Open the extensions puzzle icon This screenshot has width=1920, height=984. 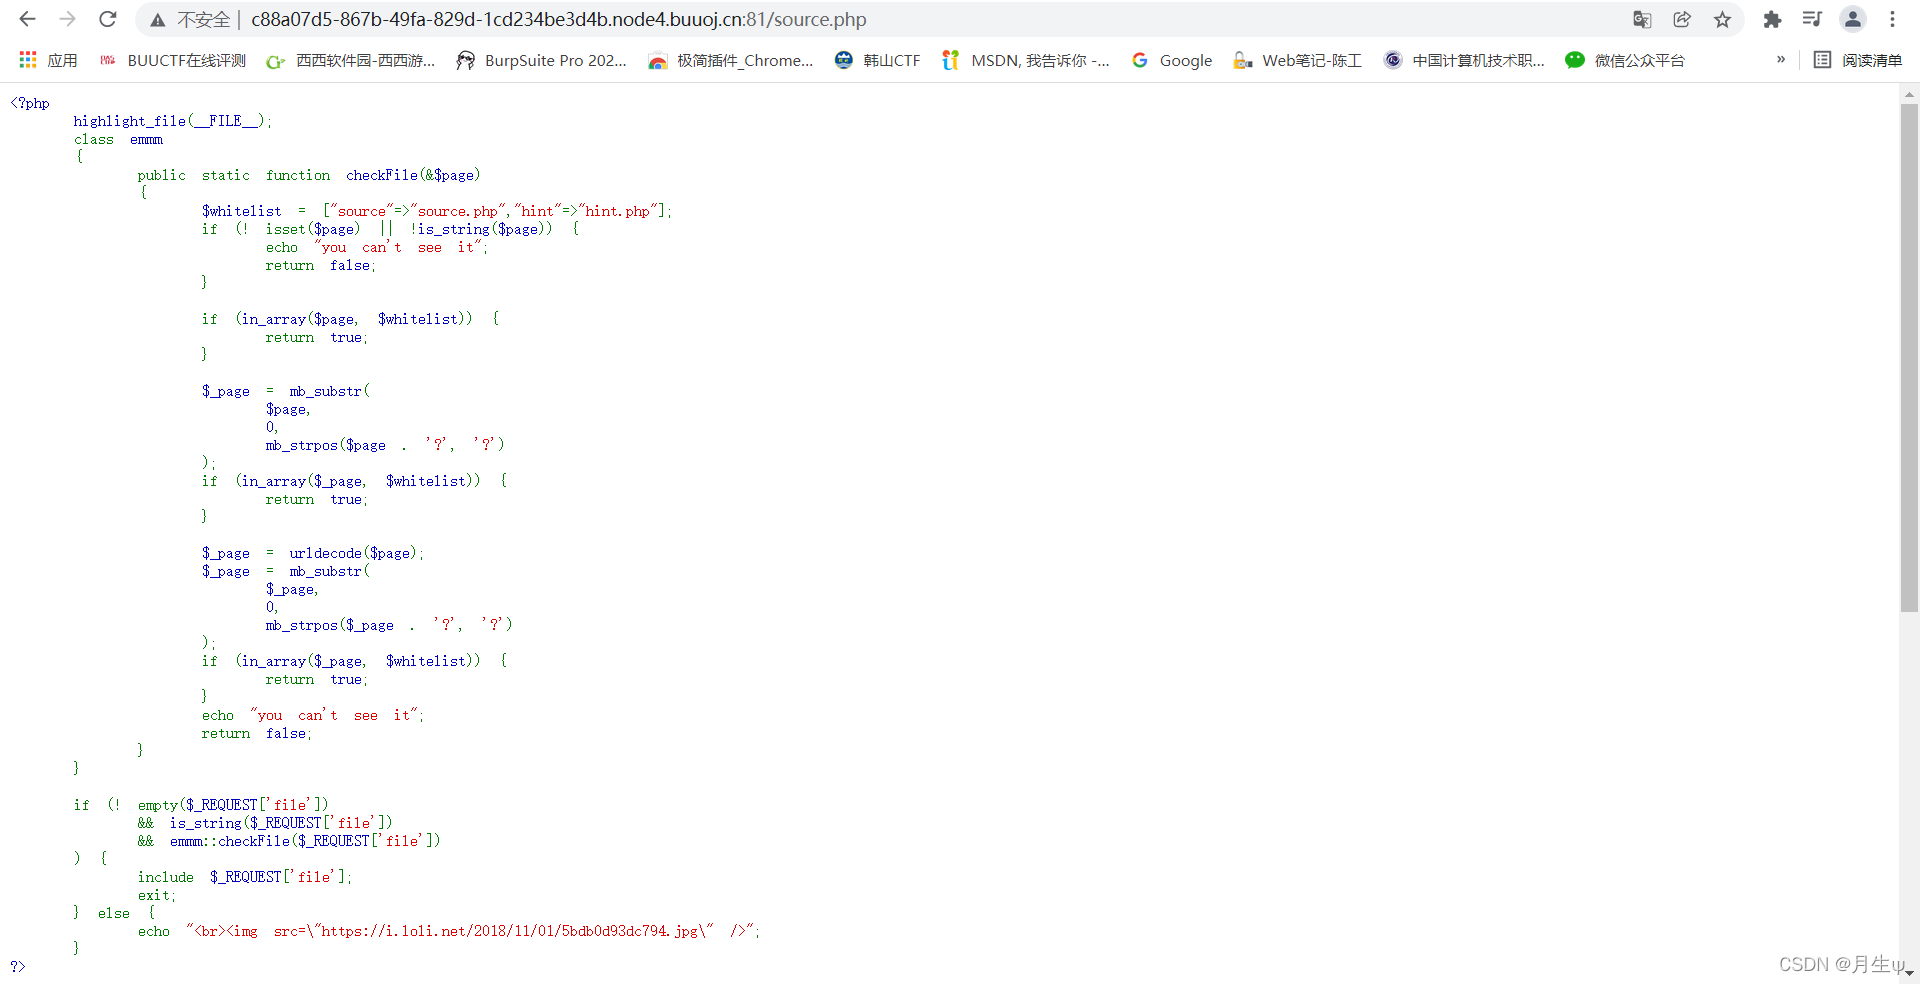point(1772,19)
